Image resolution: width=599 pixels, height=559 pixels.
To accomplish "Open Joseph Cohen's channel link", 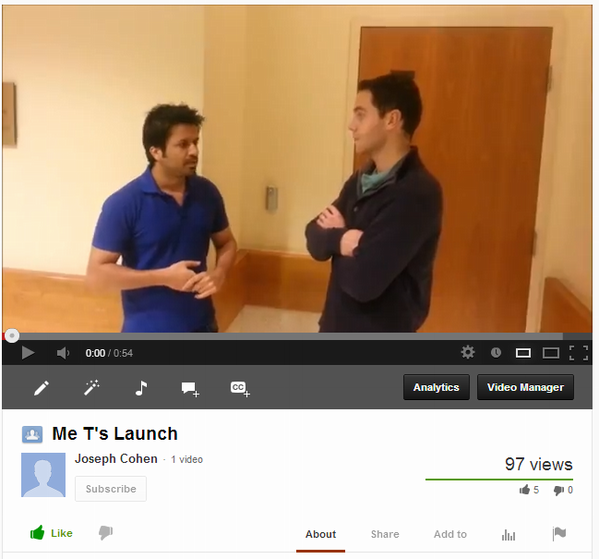I will [116, 459].
